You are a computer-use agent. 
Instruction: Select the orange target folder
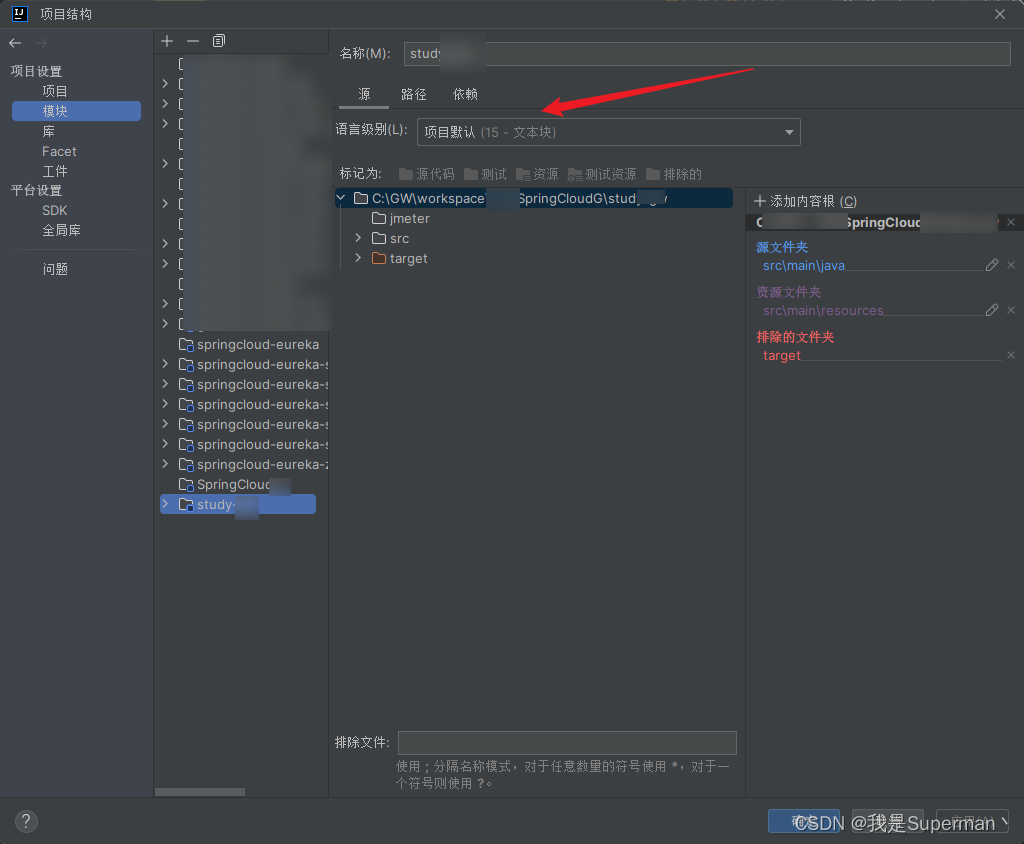point(400,258)
